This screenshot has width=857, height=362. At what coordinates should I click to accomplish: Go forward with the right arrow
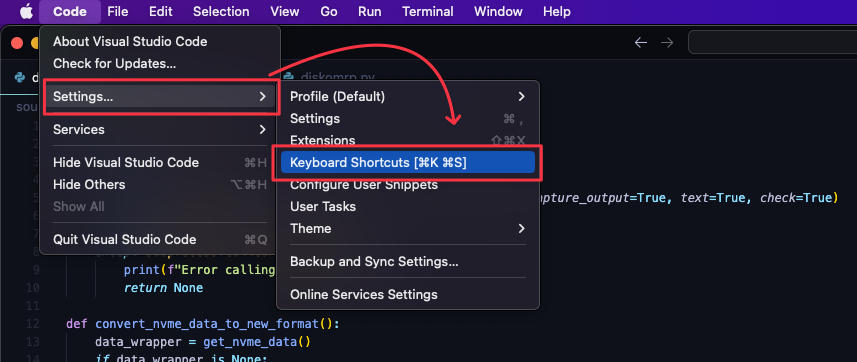(667, 42)
